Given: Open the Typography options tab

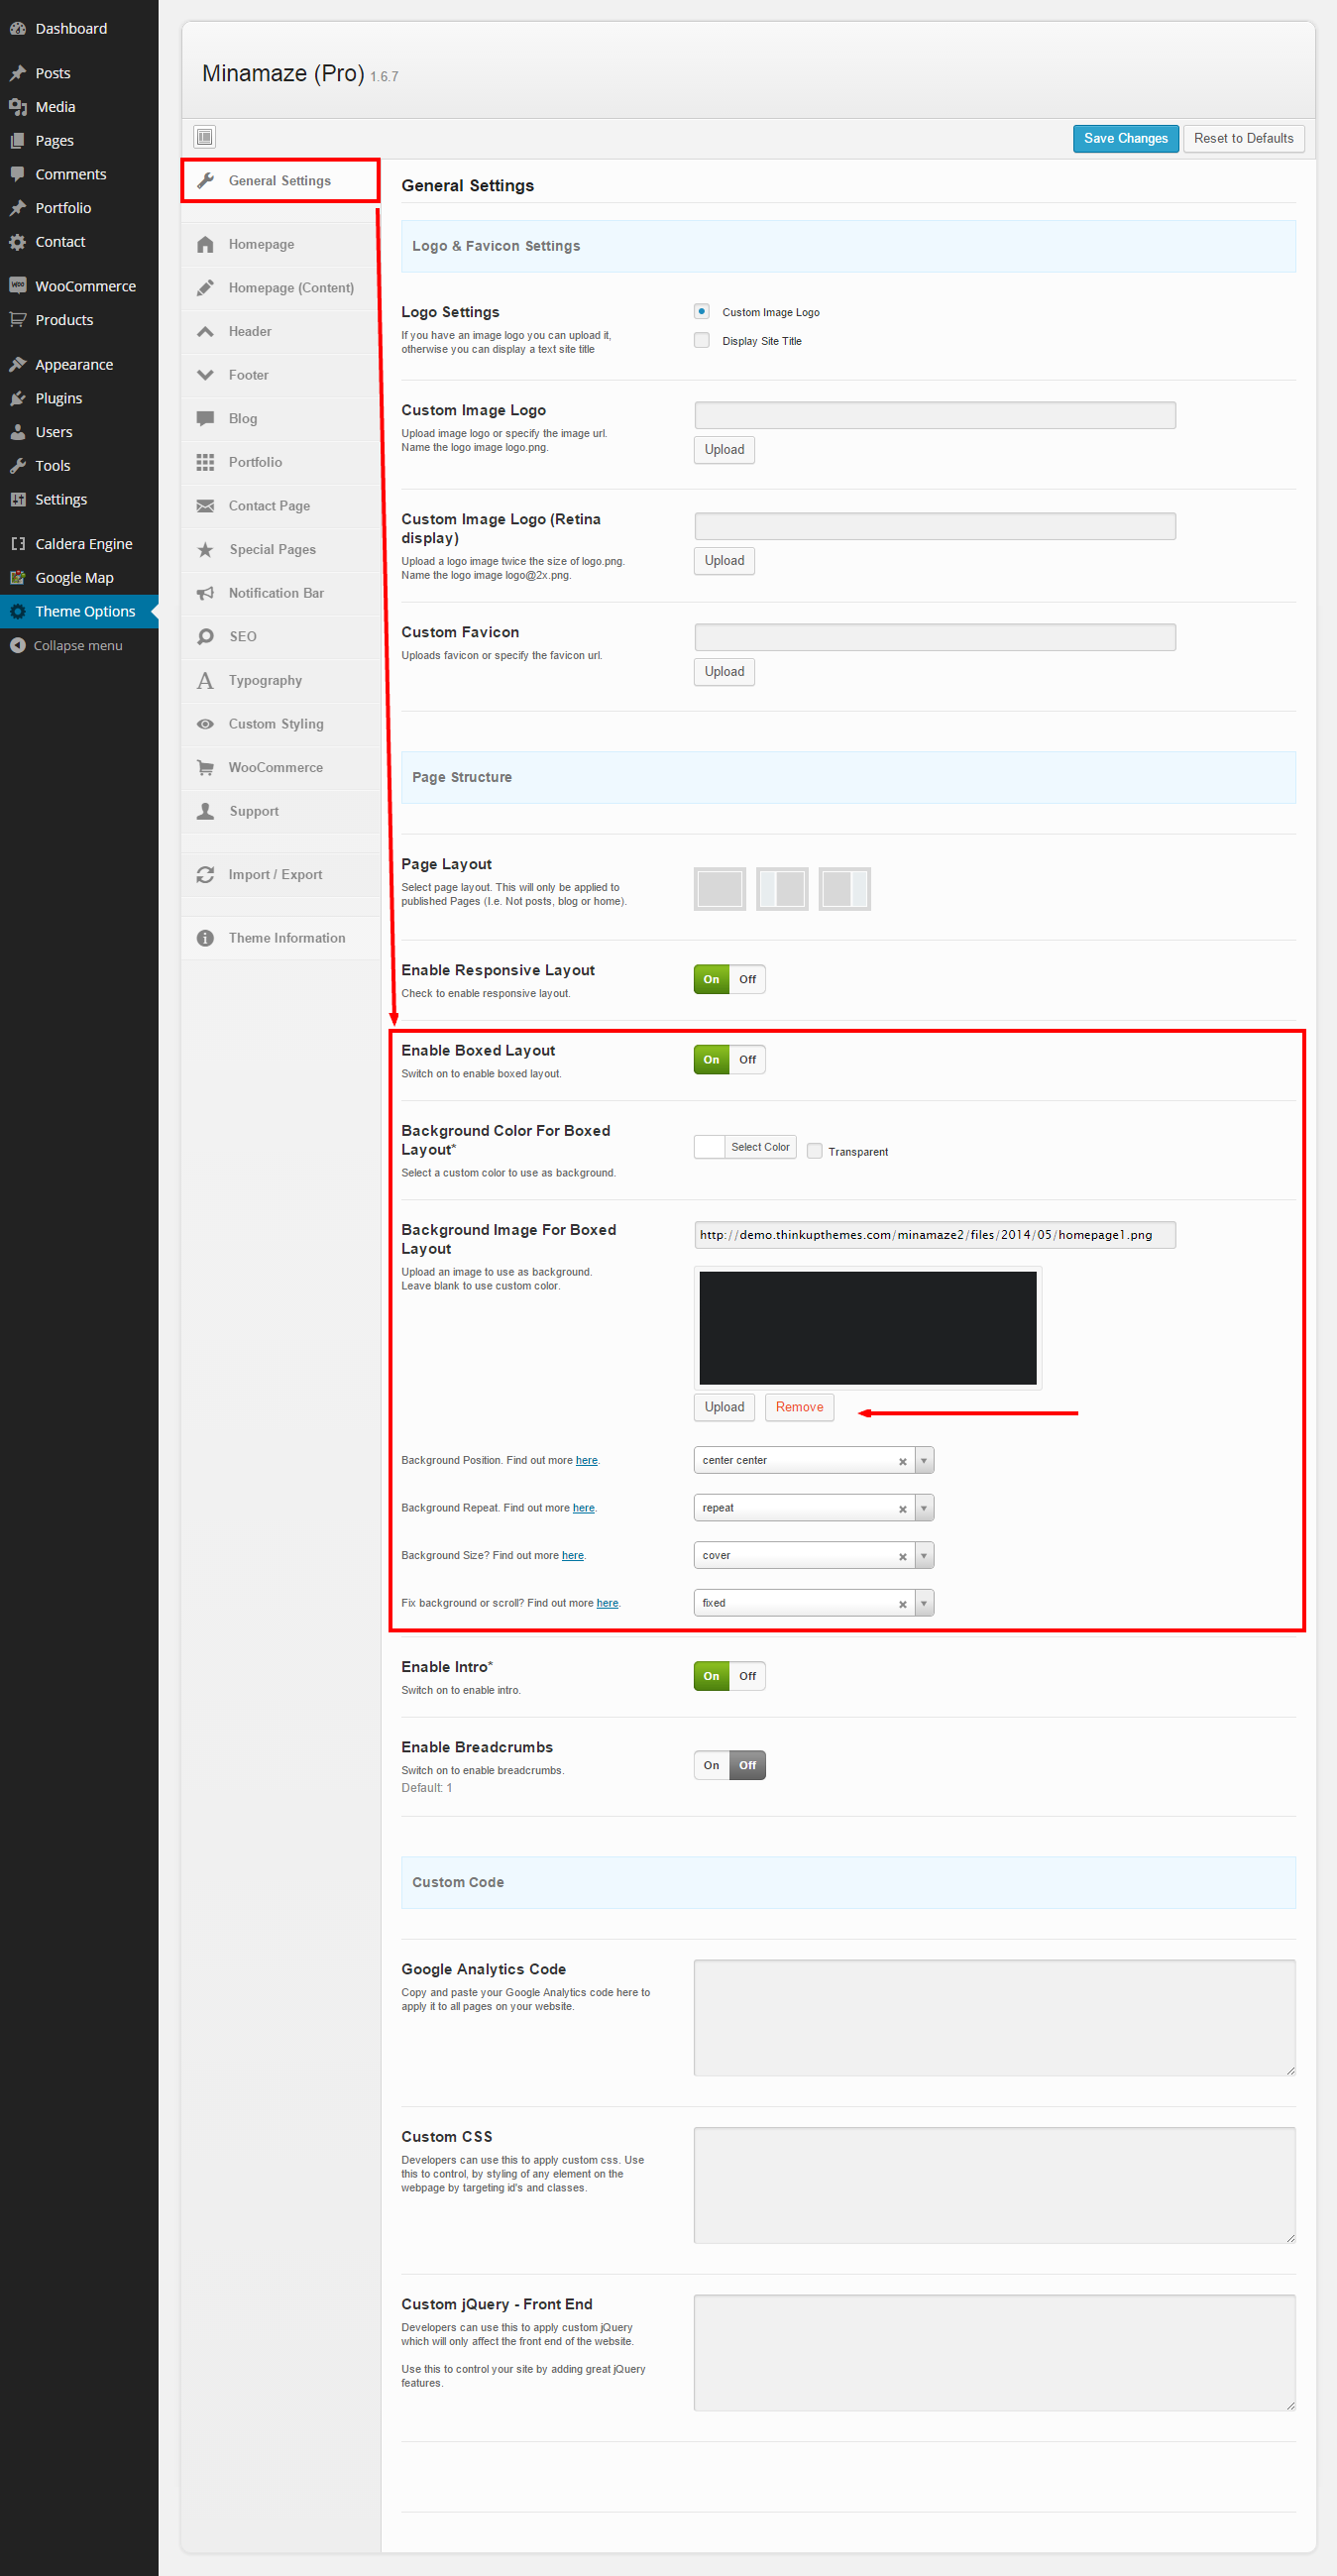Looking at the screenshot, I should pos(280,680).
